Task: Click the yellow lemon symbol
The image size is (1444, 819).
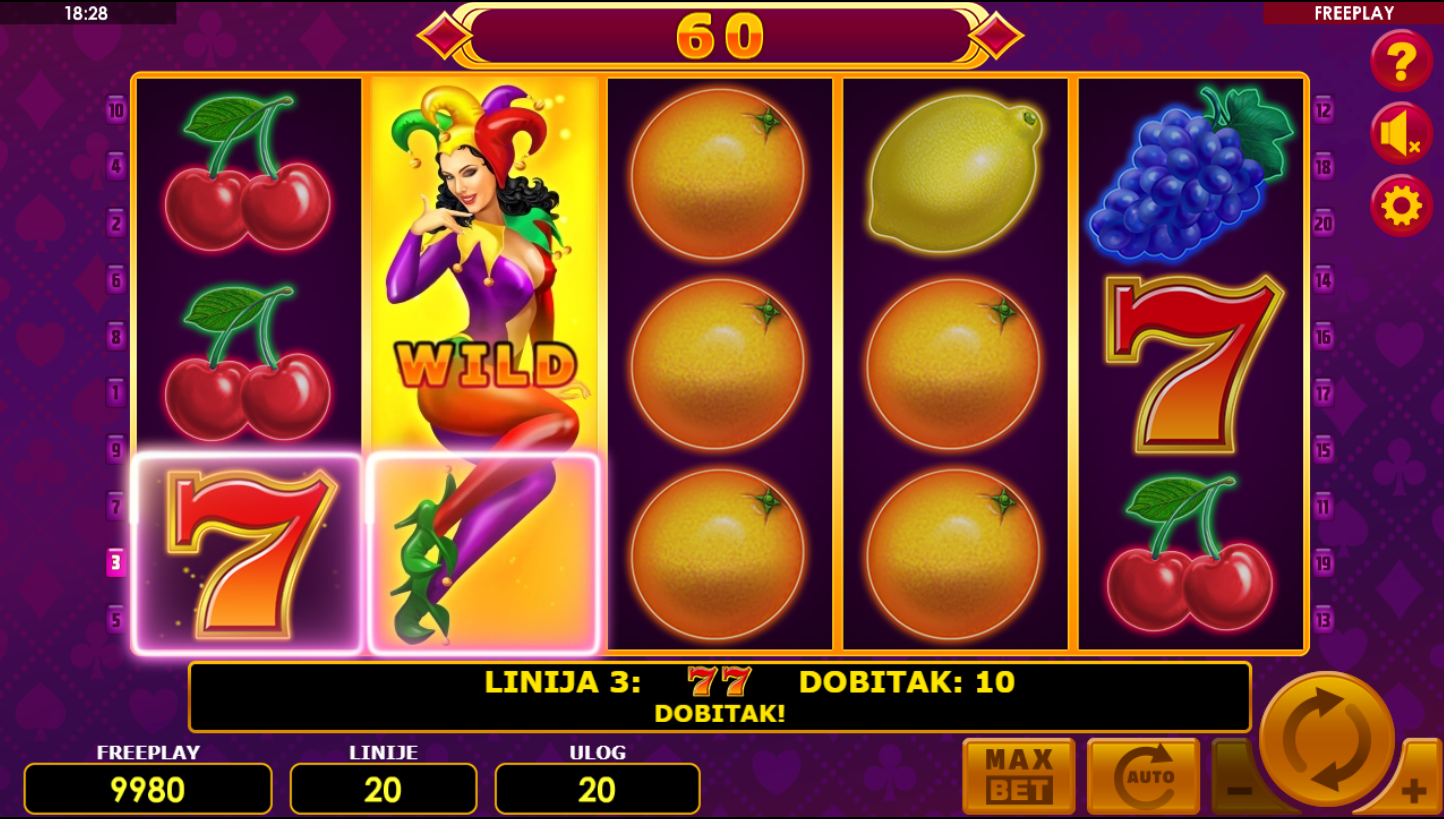Action: 955,172
